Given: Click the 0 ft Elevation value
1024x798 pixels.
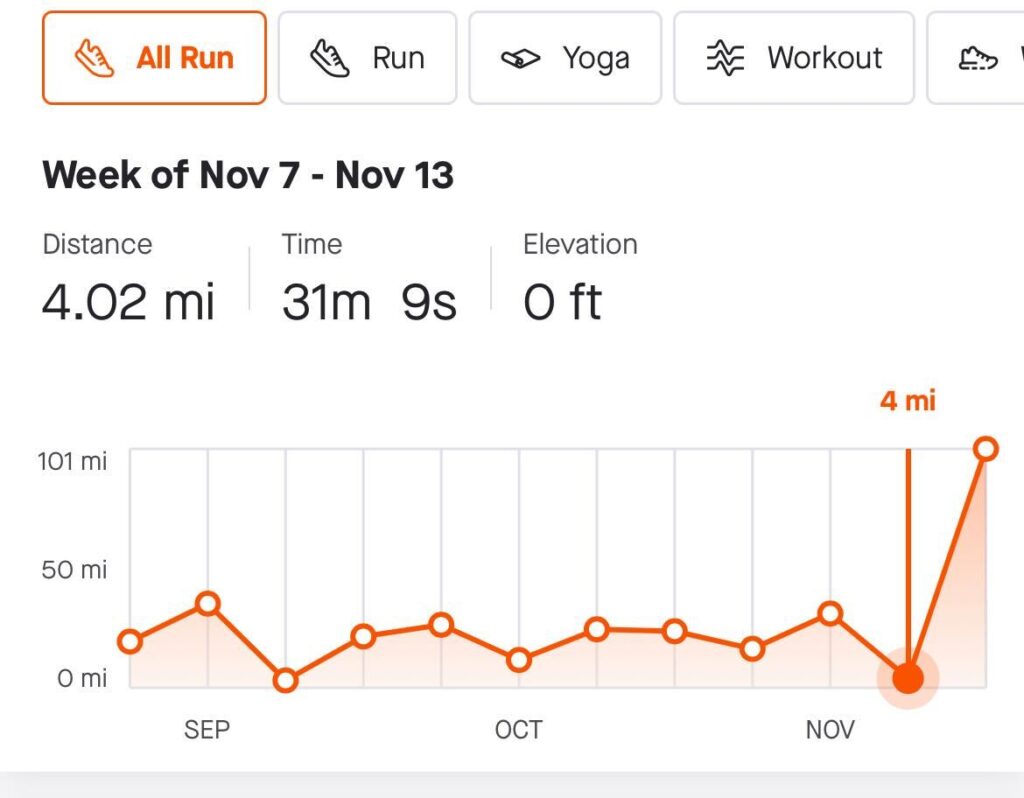Looking at the screenshot, I should click(x=562, y=302).
